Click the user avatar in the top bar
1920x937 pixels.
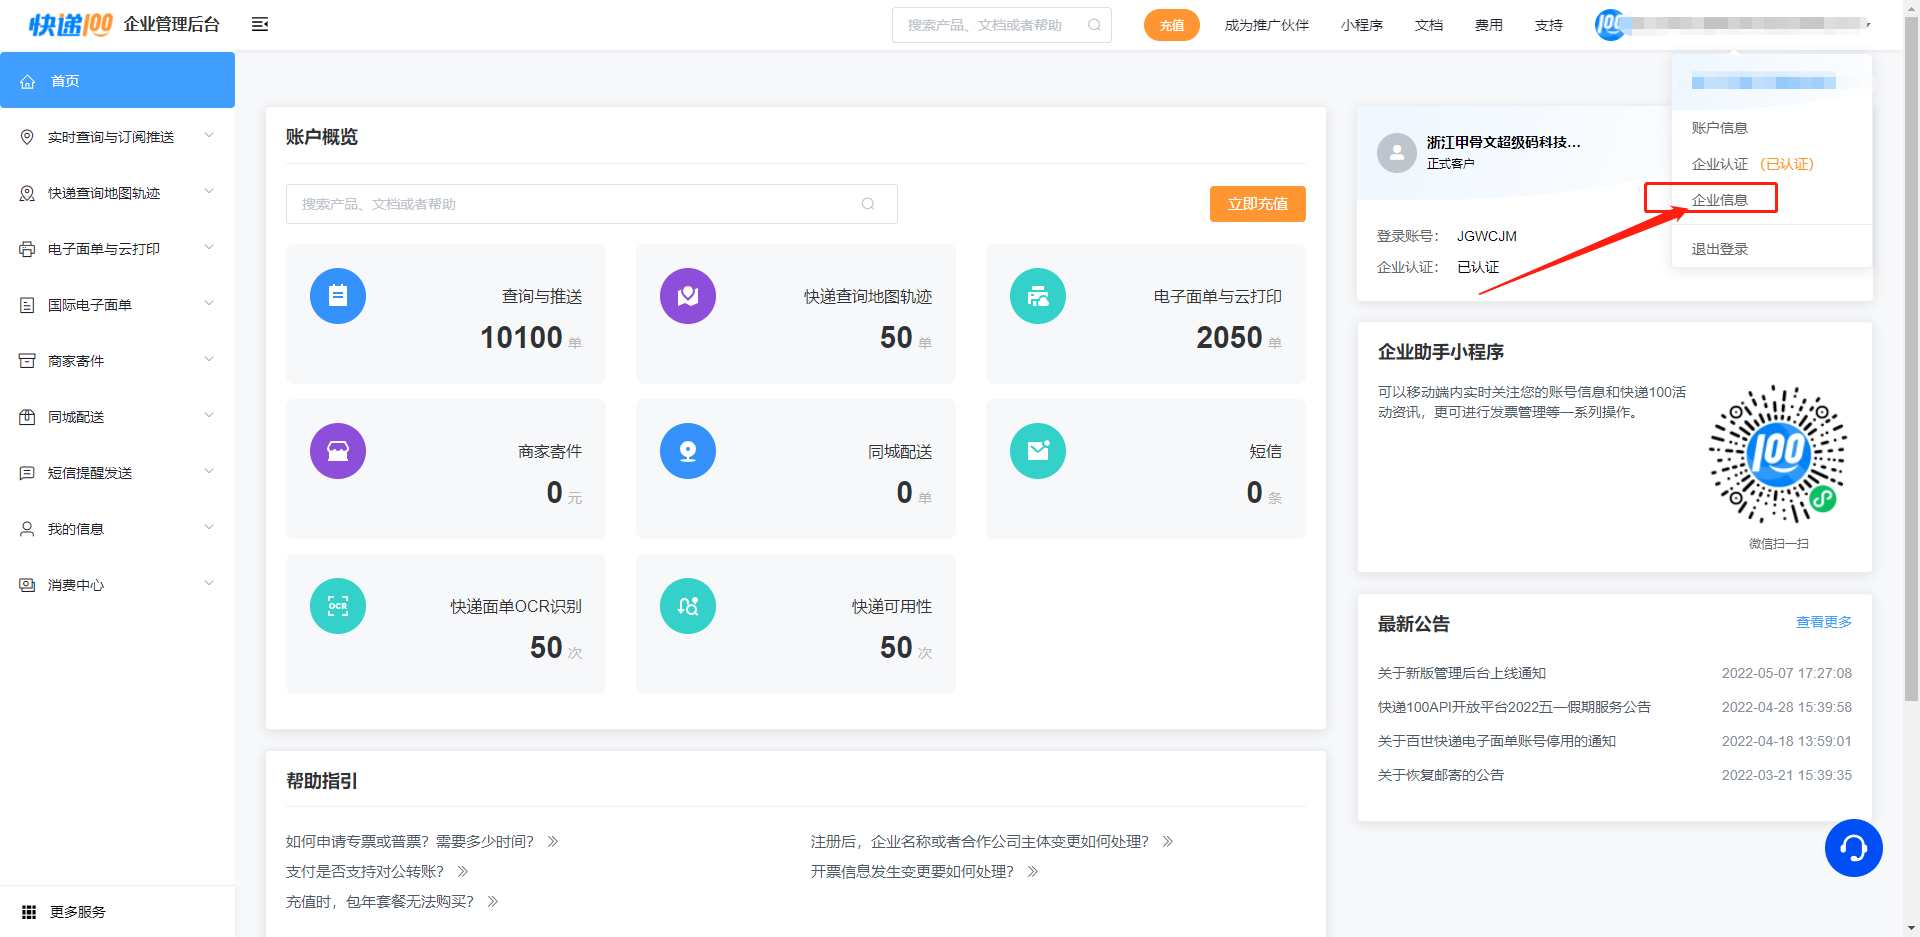coord(1610,25)
